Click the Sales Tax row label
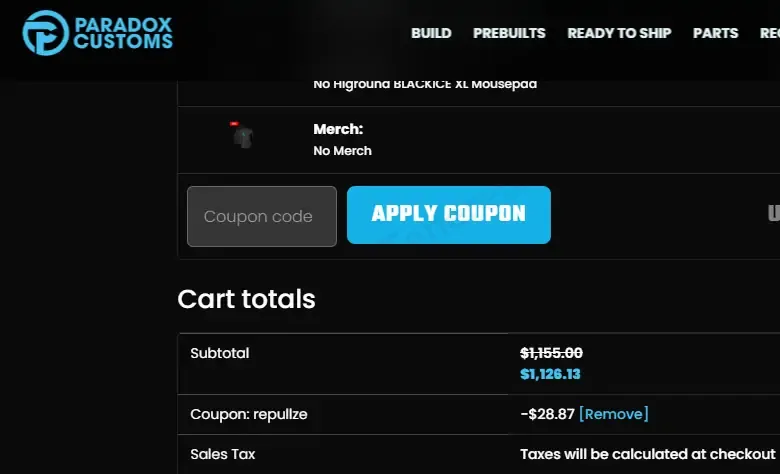 (x=222, y=454)
